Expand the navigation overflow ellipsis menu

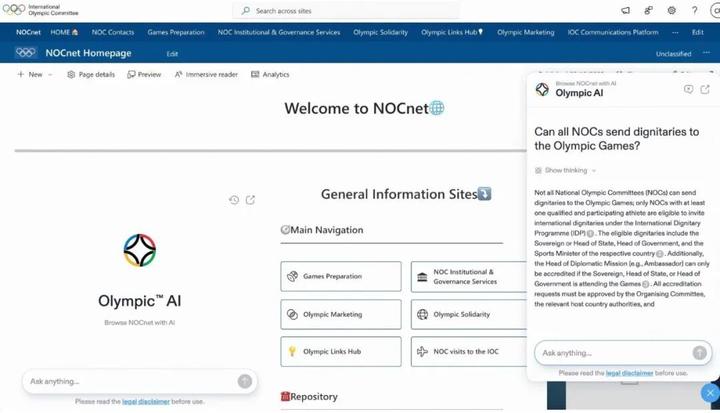676,32
